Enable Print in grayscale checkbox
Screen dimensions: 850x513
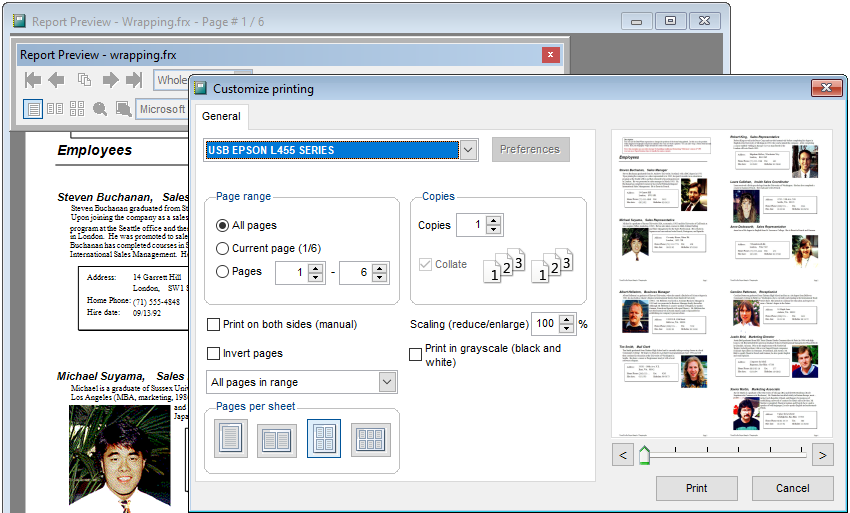coord(415,355)
